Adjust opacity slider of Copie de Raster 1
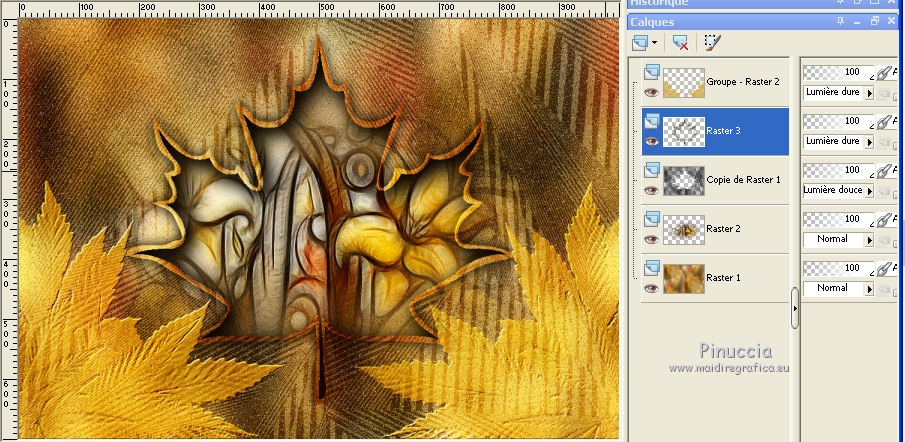Screen dimensions: 905x442 [839, 170]
